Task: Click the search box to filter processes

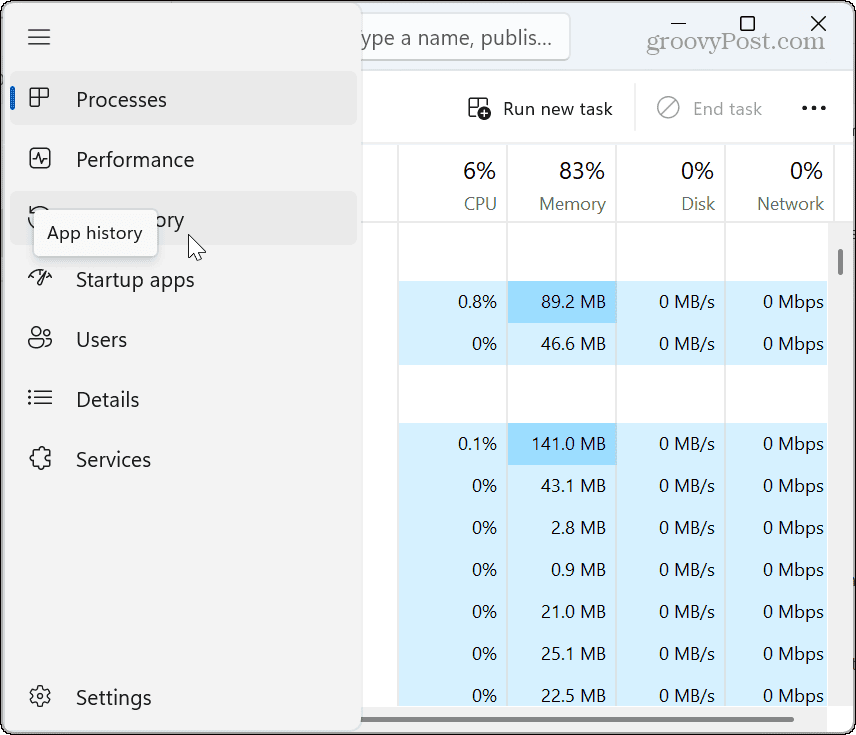Action: click(x=465, y=38)
